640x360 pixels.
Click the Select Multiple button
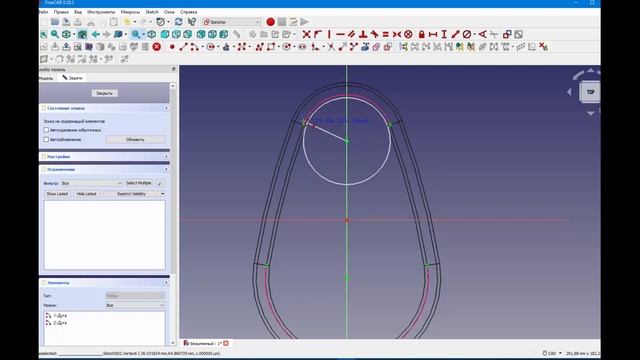click(x=139, y=183)
